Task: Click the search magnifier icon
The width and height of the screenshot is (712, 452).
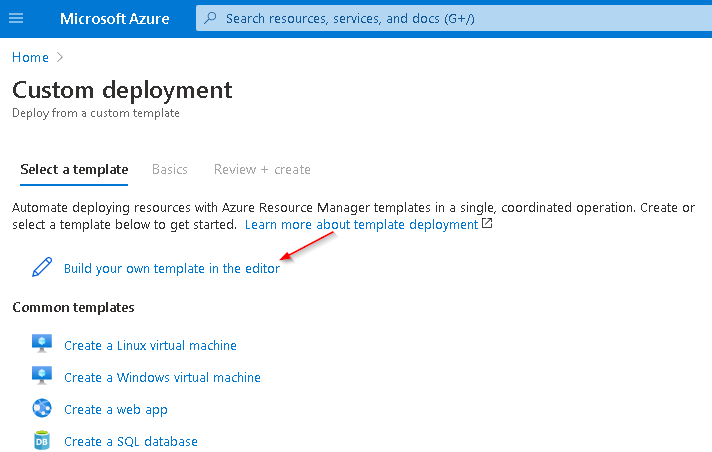Action: [210, 18]
